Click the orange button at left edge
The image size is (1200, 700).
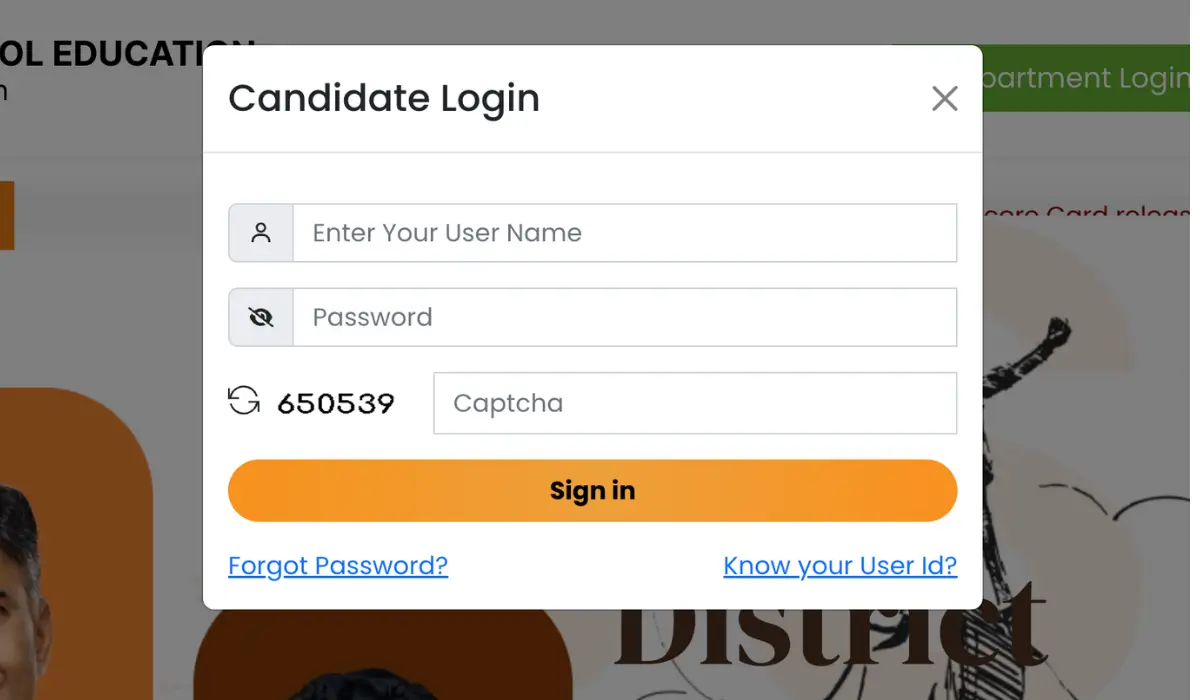[x=6, y=215]
